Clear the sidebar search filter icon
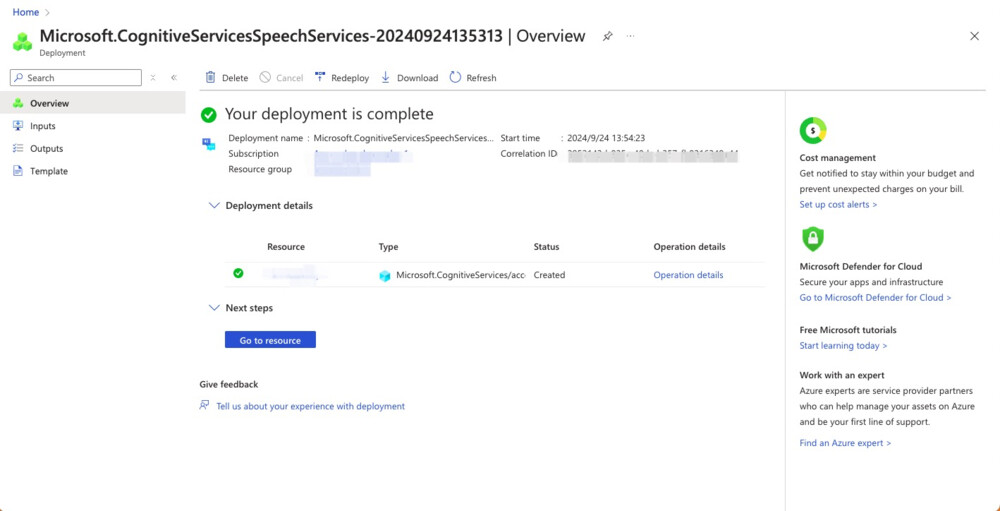Viewport: 1000px width, 511px height. pos(153,77)
